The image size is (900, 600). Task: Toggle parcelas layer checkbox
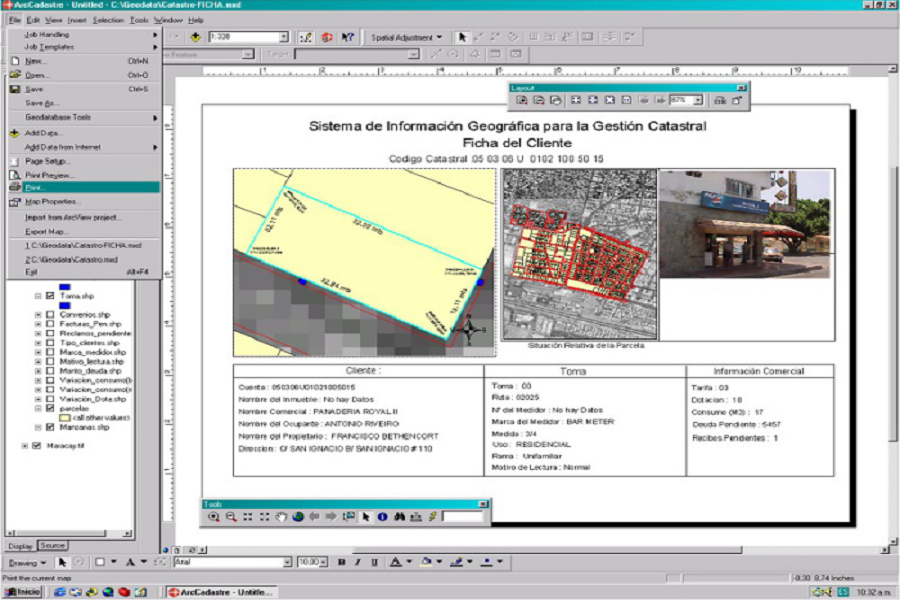pos(50,408)
